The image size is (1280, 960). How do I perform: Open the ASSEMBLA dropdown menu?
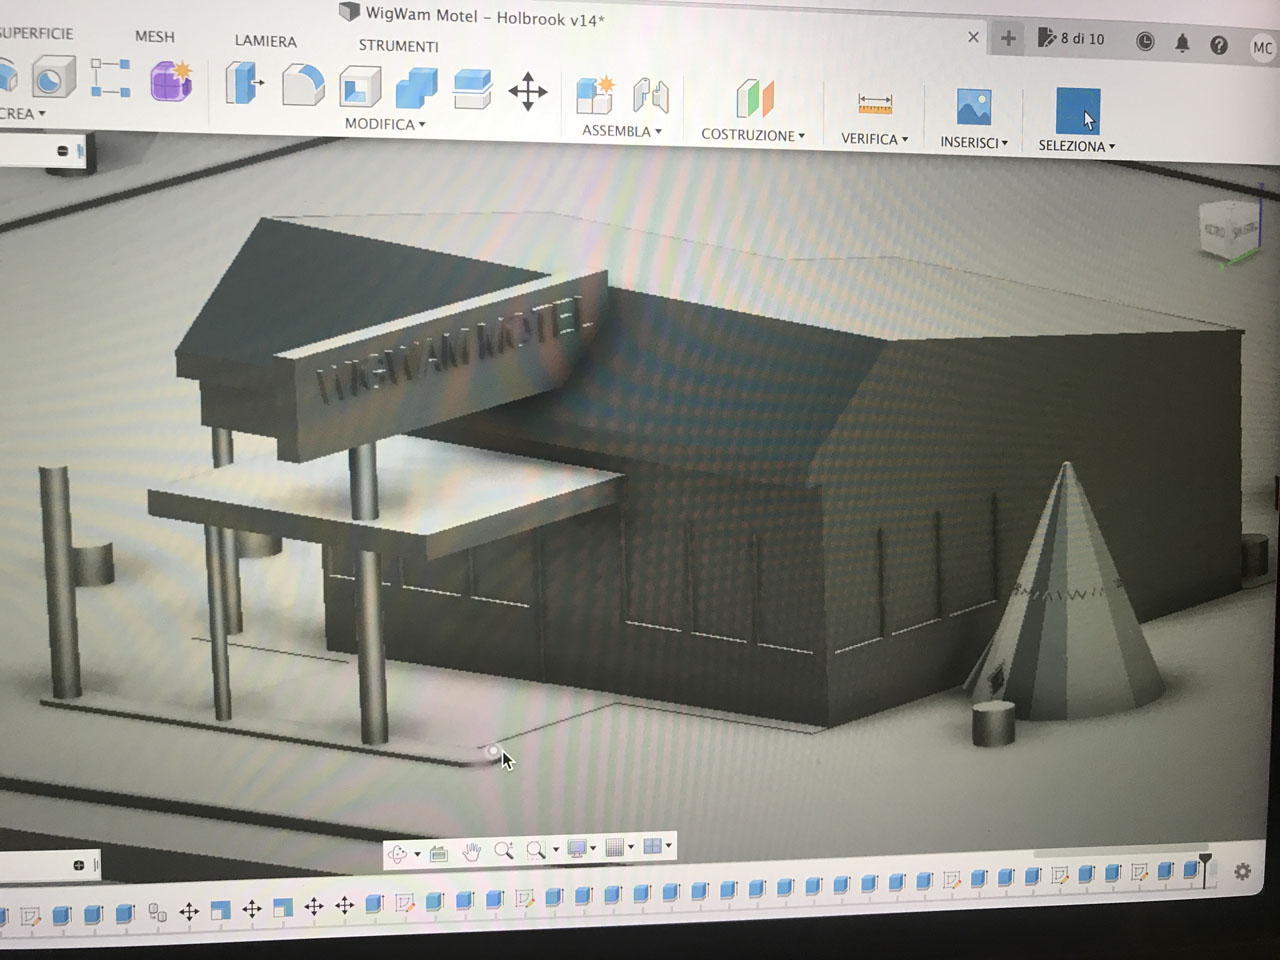click(622, 131)
